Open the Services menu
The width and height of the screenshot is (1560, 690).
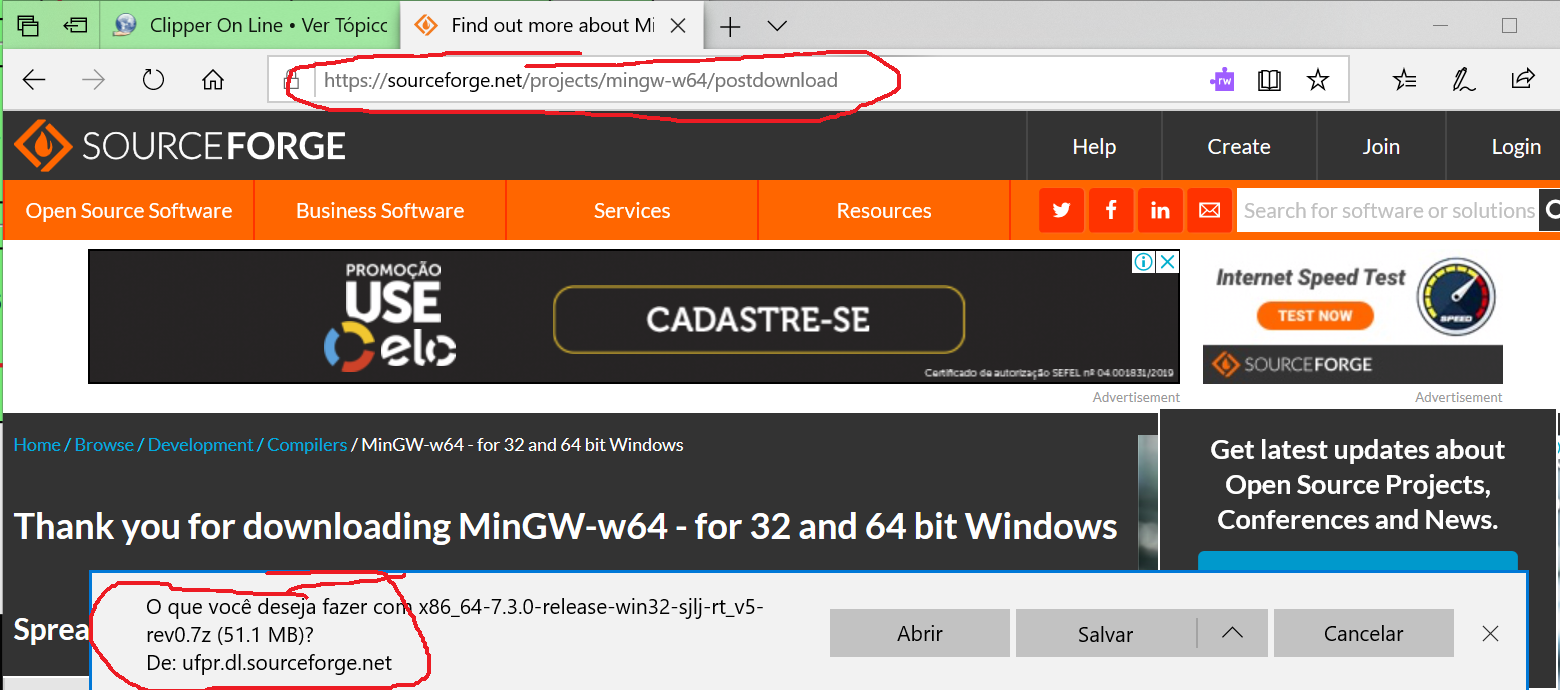click(x=632, y=211)
